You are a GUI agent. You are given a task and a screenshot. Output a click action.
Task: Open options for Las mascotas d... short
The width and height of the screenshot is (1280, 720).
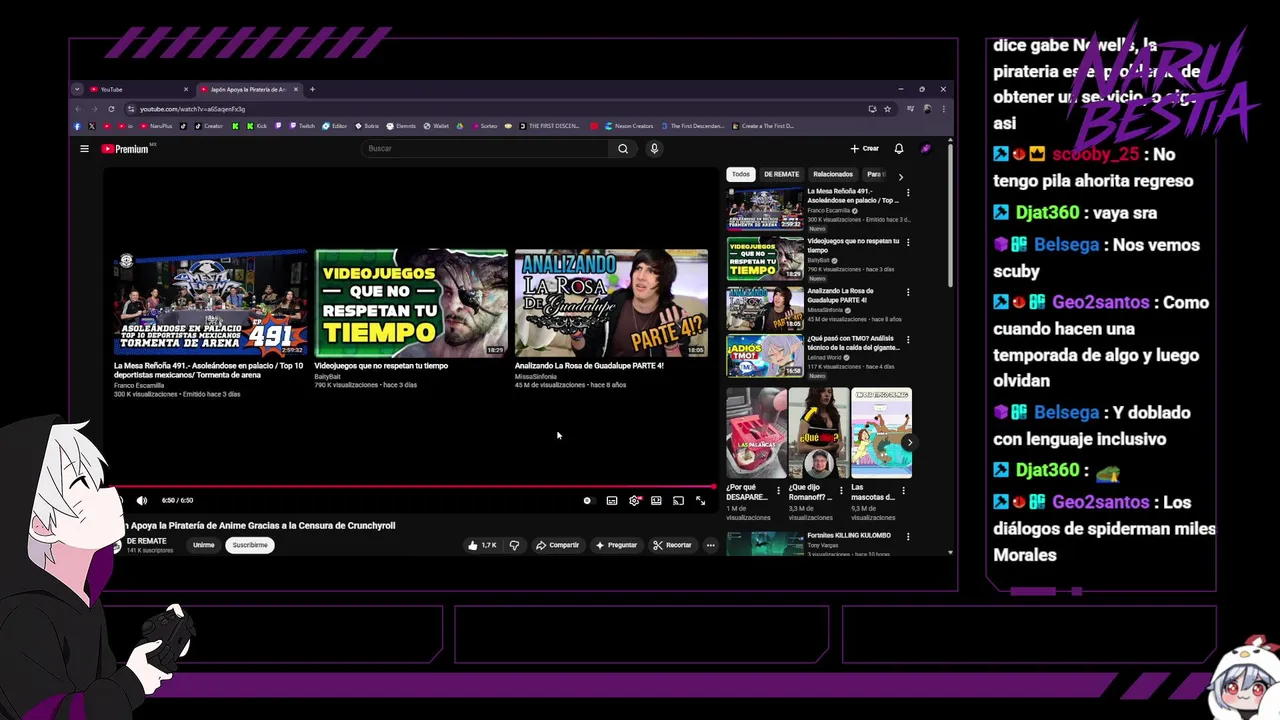point(904,491)
